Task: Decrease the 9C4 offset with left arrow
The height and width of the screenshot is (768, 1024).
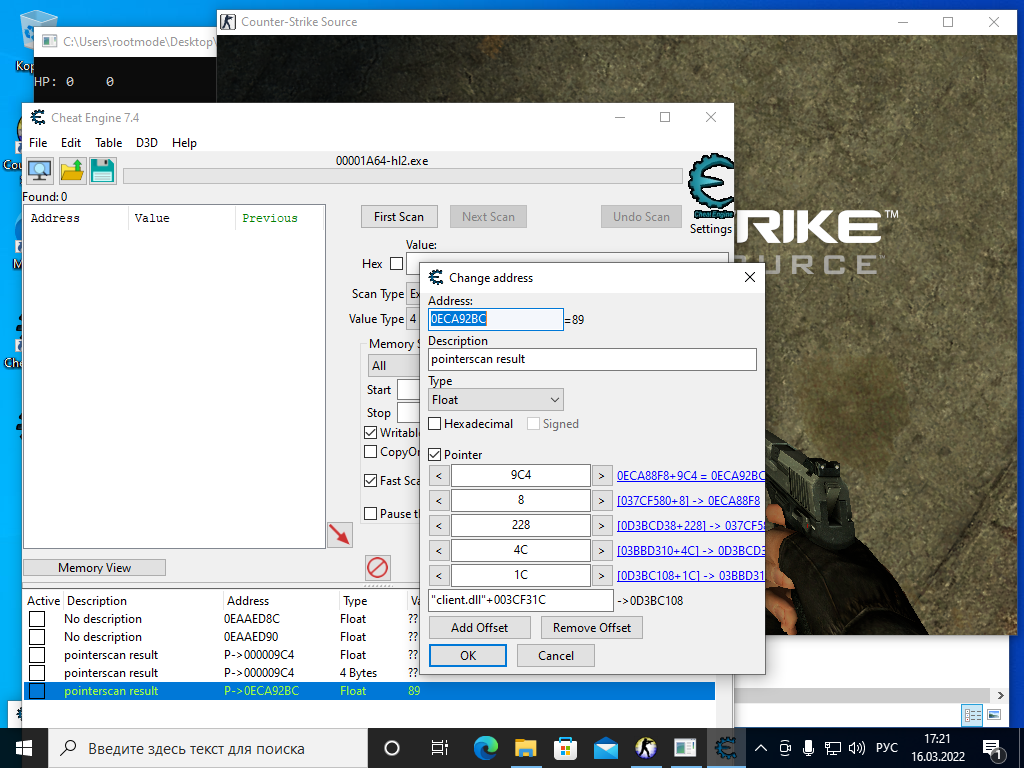Action: click(x=439, y=476)
